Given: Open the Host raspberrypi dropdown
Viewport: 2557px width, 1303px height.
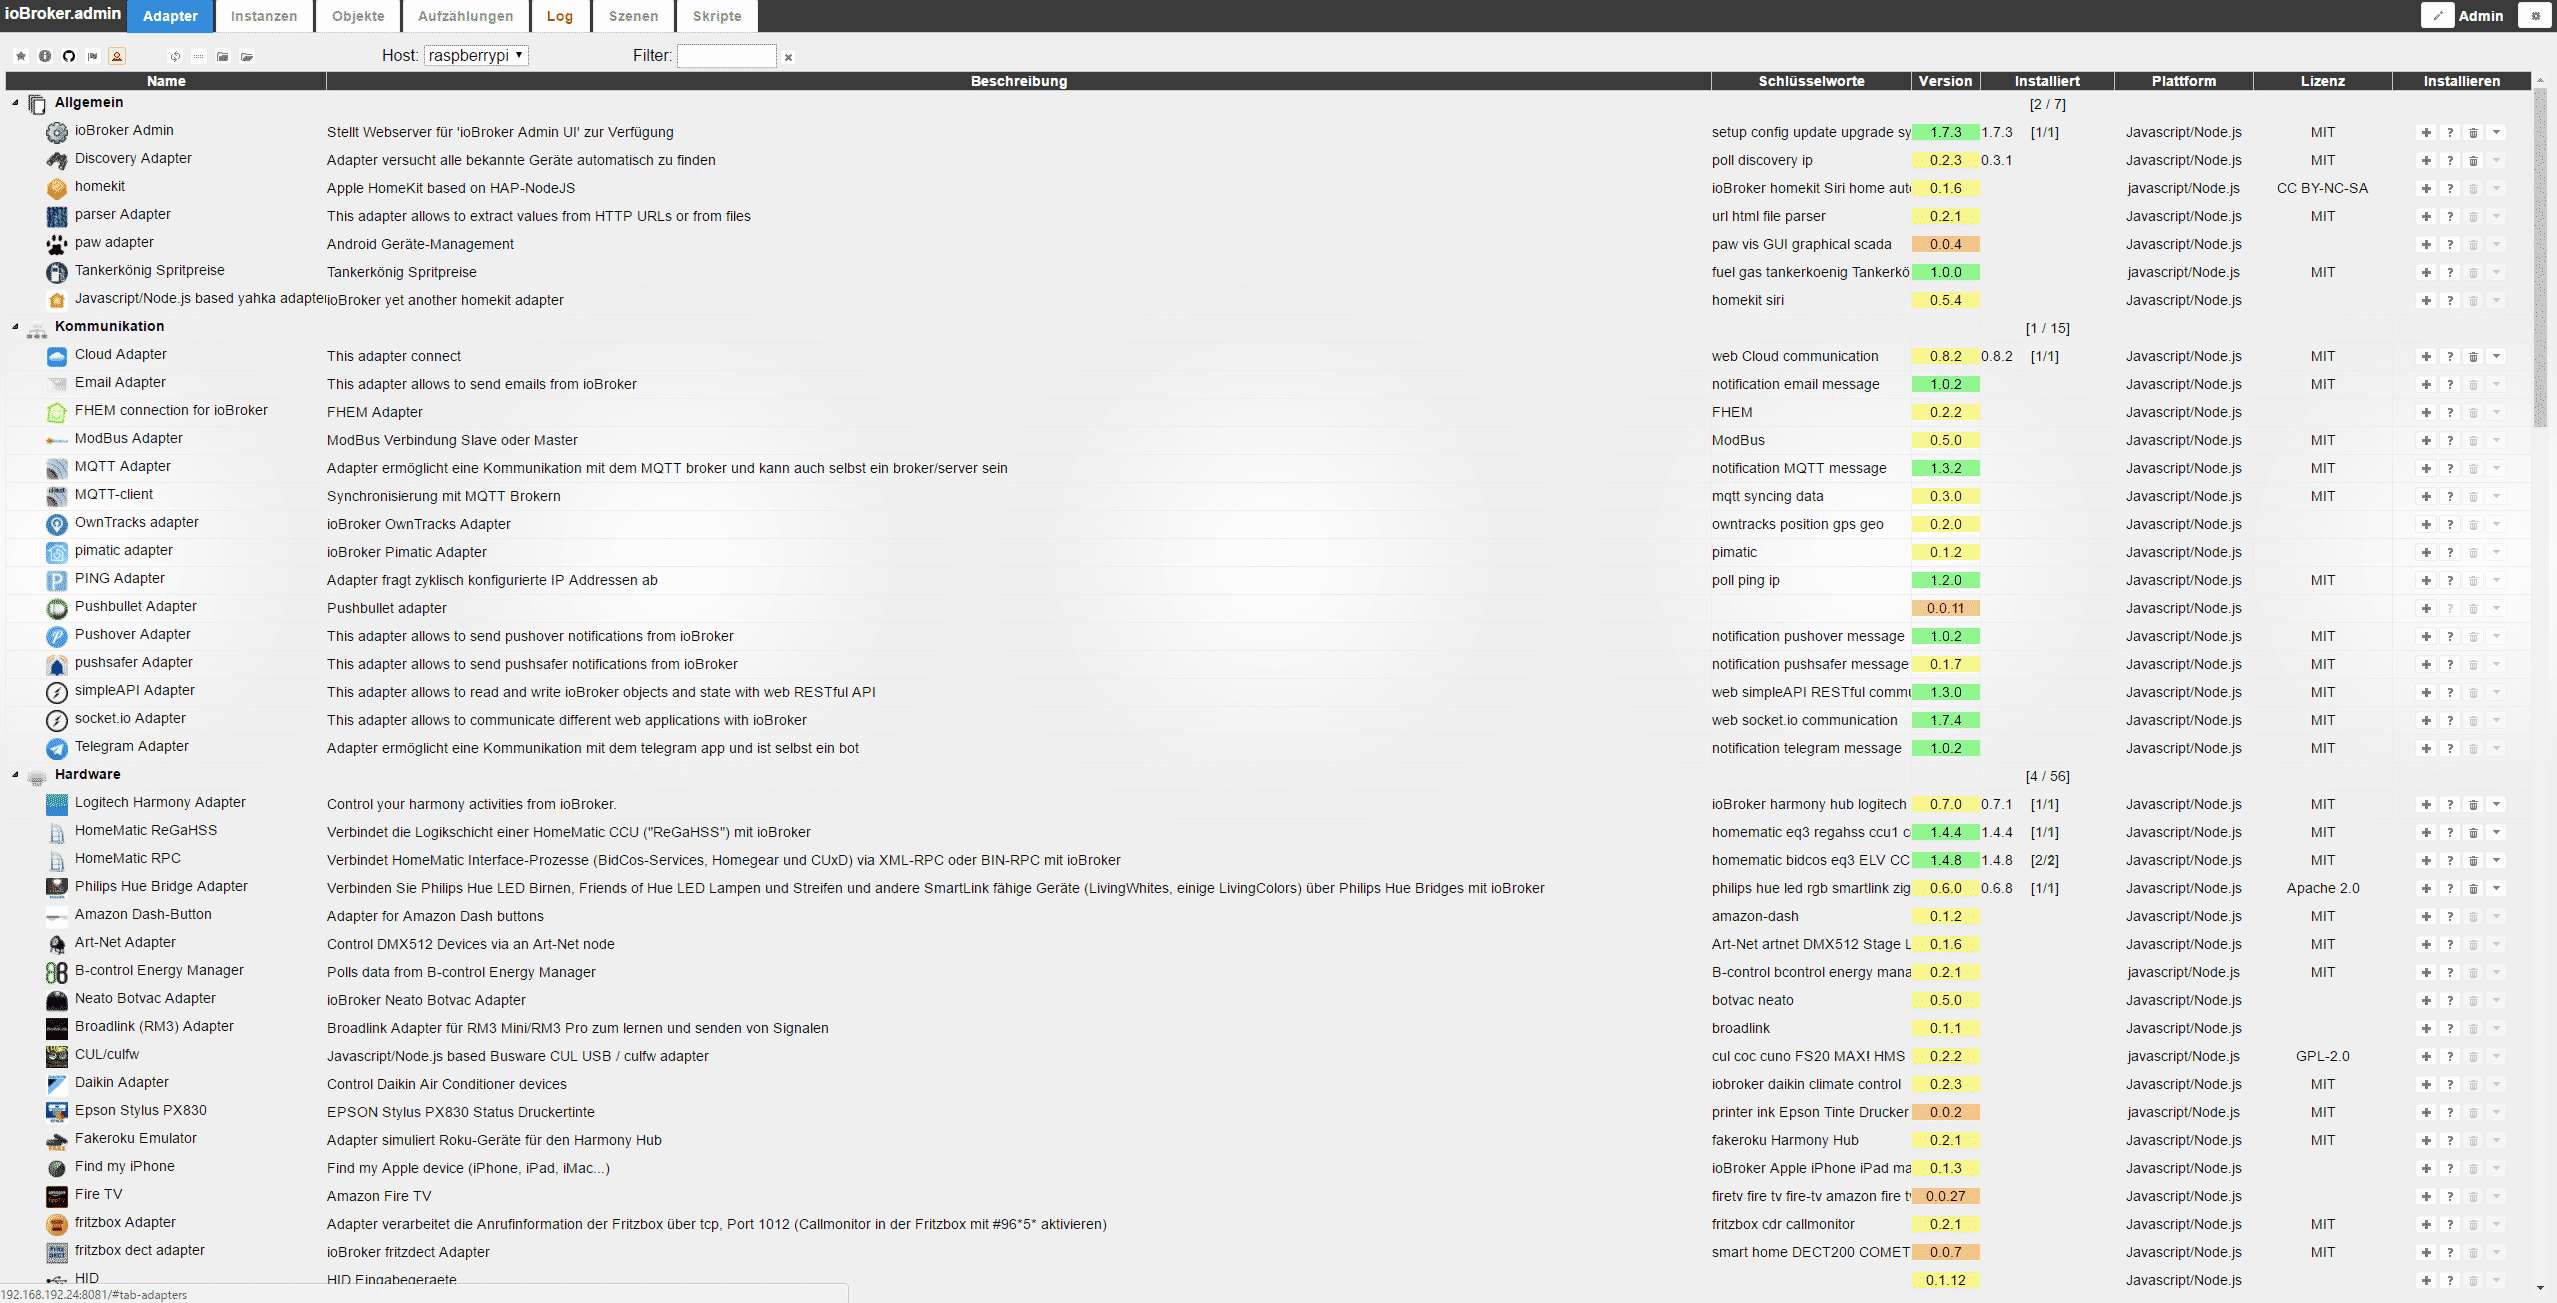Looking at the screenshot, I should point(476,56).
